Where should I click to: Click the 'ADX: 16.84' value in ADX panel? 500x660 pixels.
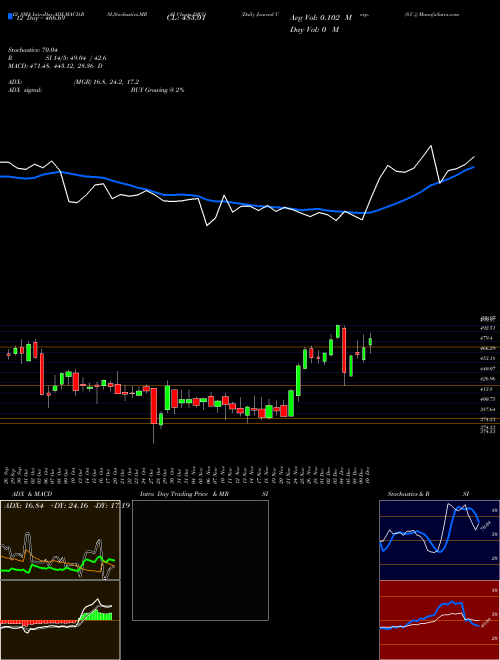click(22, 505)
